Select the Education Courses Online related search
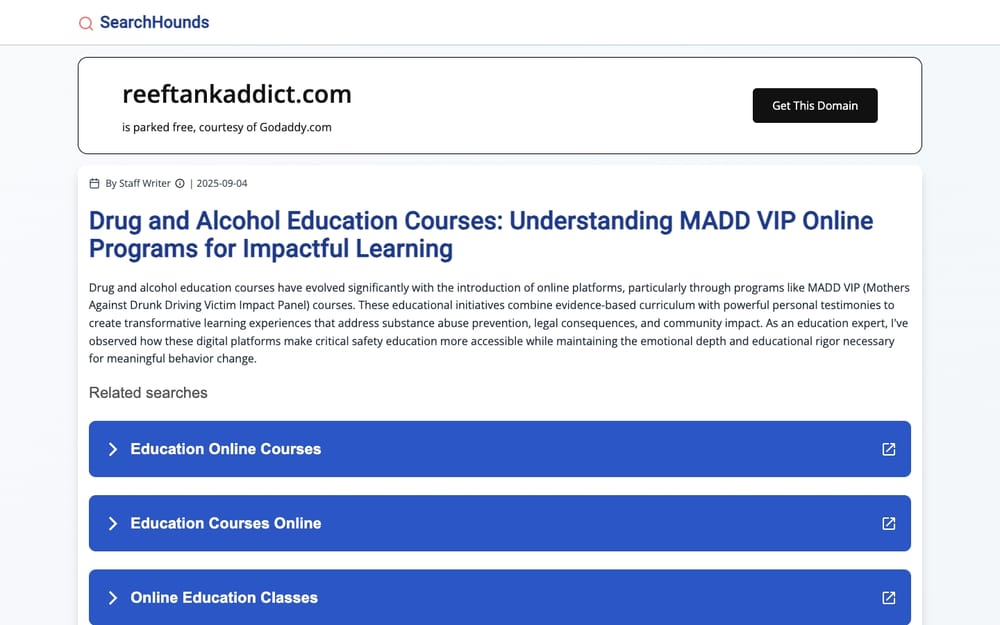This screenshot has width=1000, height=625. coord(499,524)
